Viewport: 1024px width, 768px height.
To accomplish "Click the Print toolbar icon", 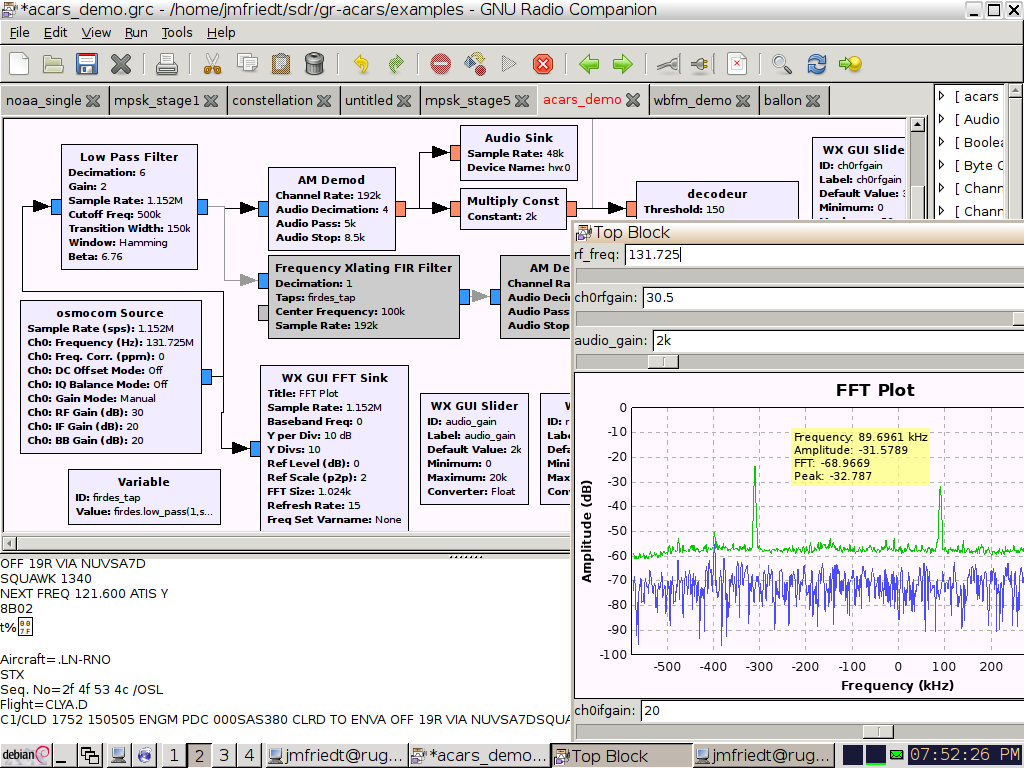I will pos(166,64).
